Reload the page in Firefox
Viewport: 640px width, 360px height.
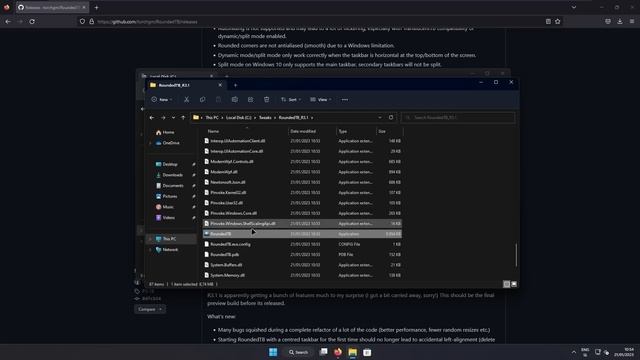pos(32,21)
